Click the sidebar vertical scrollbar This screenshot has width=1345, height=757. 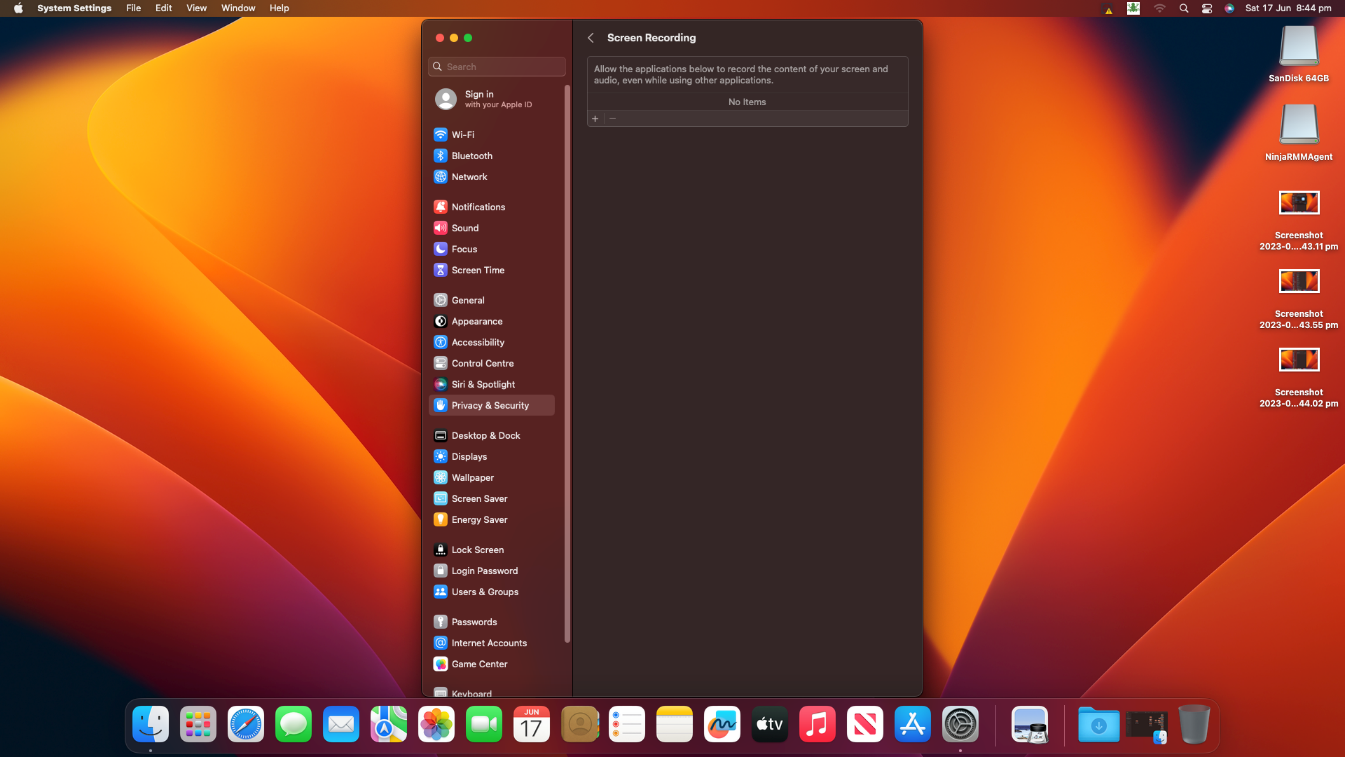(x=568, y=363)
